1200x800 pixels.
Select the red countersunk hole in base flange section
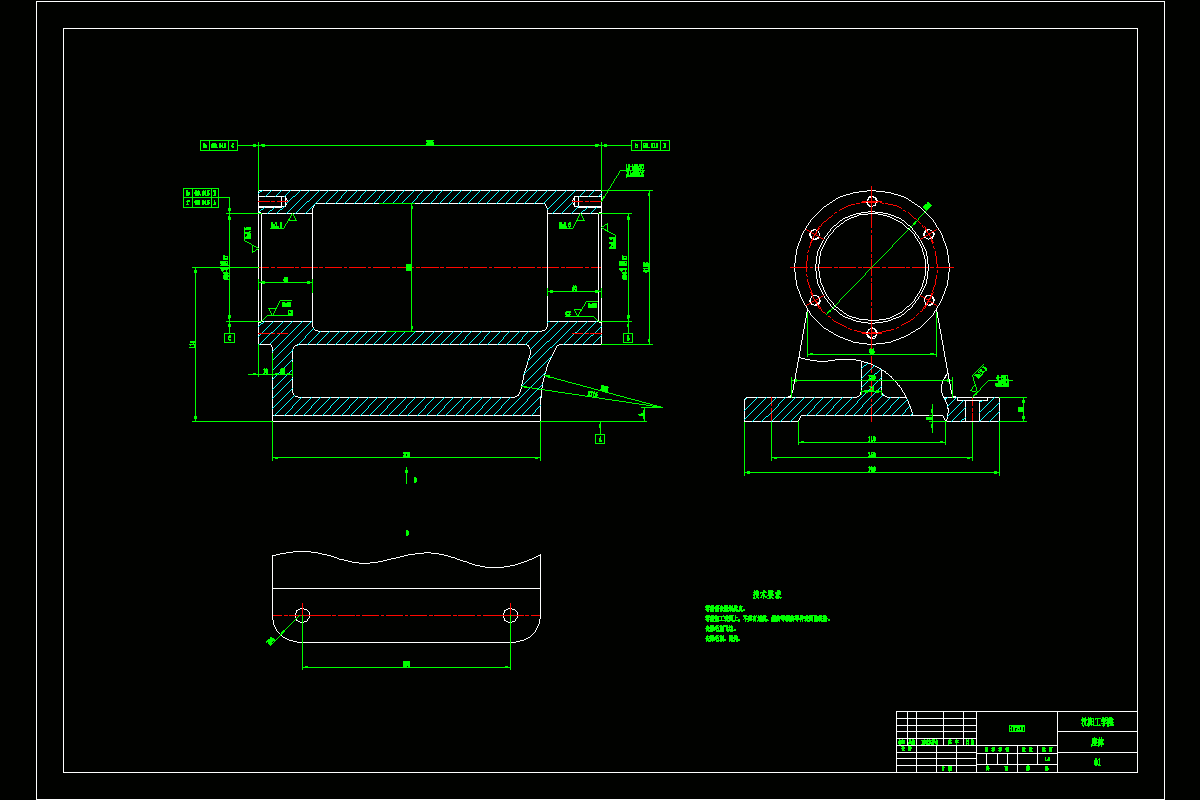tap(971, 409)
